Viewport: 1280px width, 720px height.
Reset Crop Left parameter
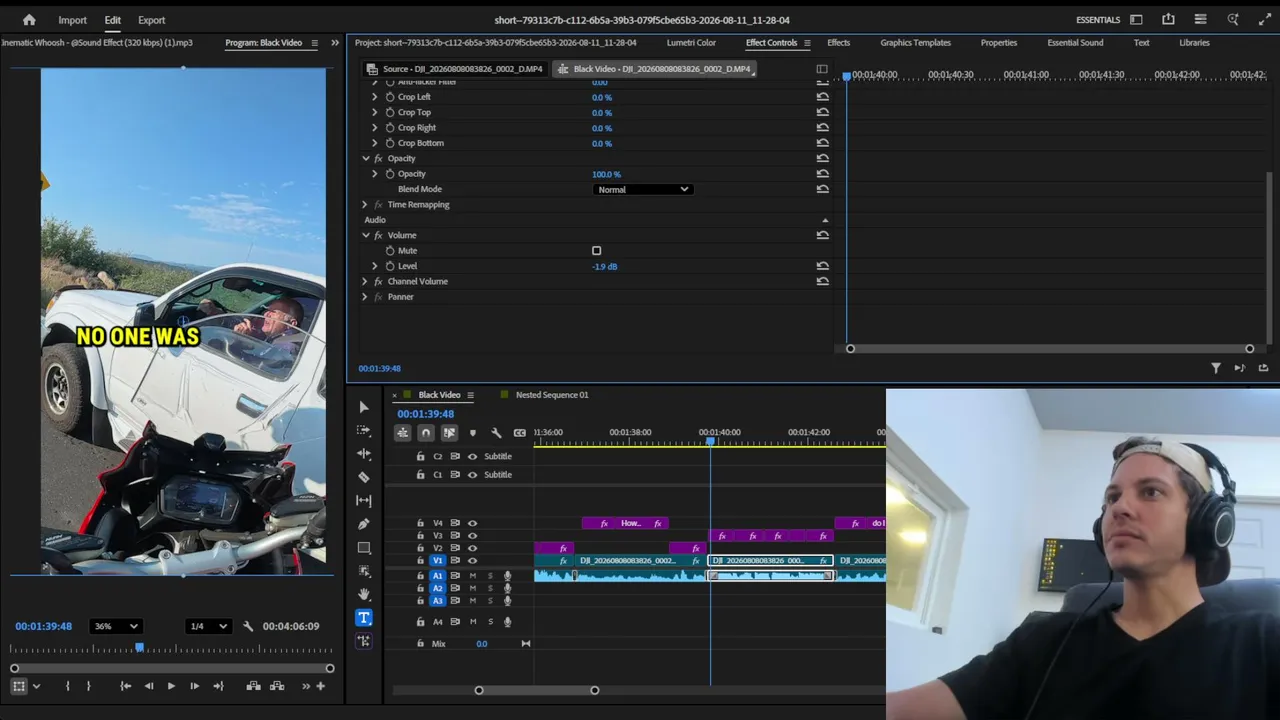coord(822,97)
